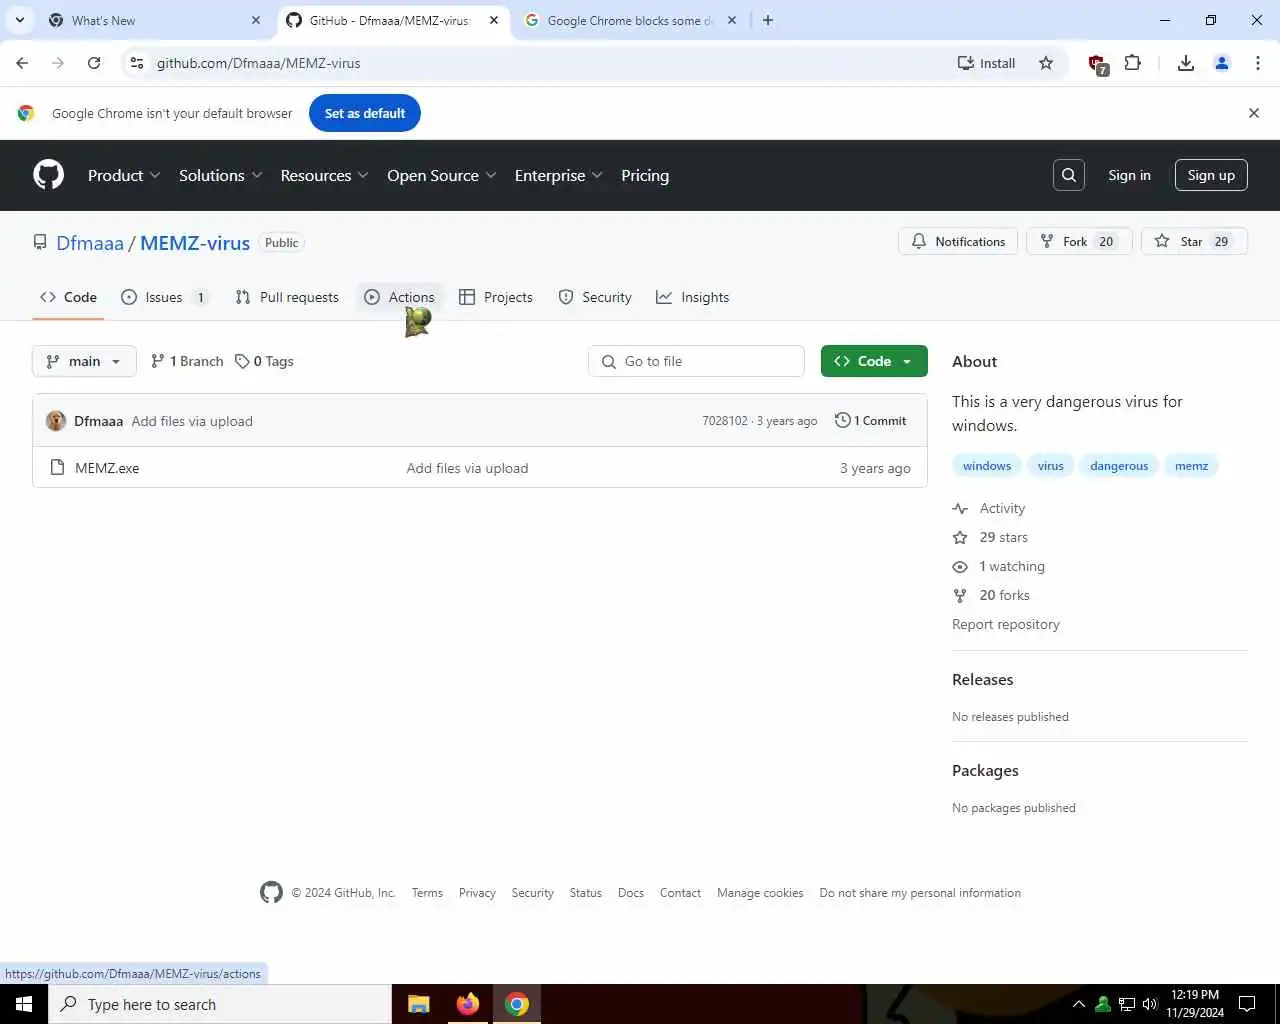
Task: Click the Sign in link
Action: (x=1129, y=175)
